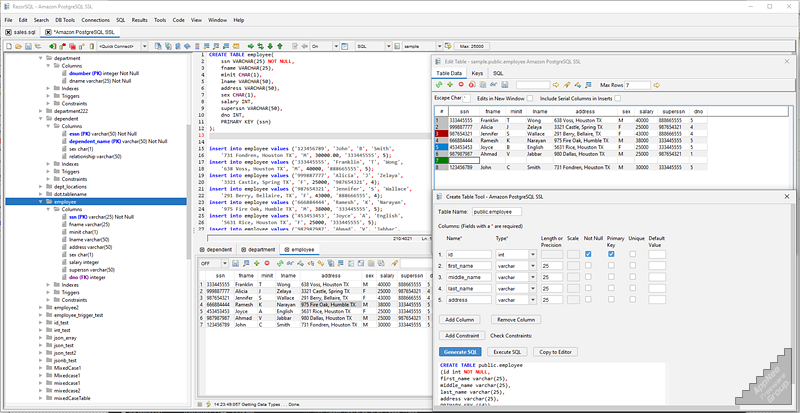This screenshot has width=800, height=413.
Task: Click green plus add-row icon in Edit Table
Action: point(450,85)
